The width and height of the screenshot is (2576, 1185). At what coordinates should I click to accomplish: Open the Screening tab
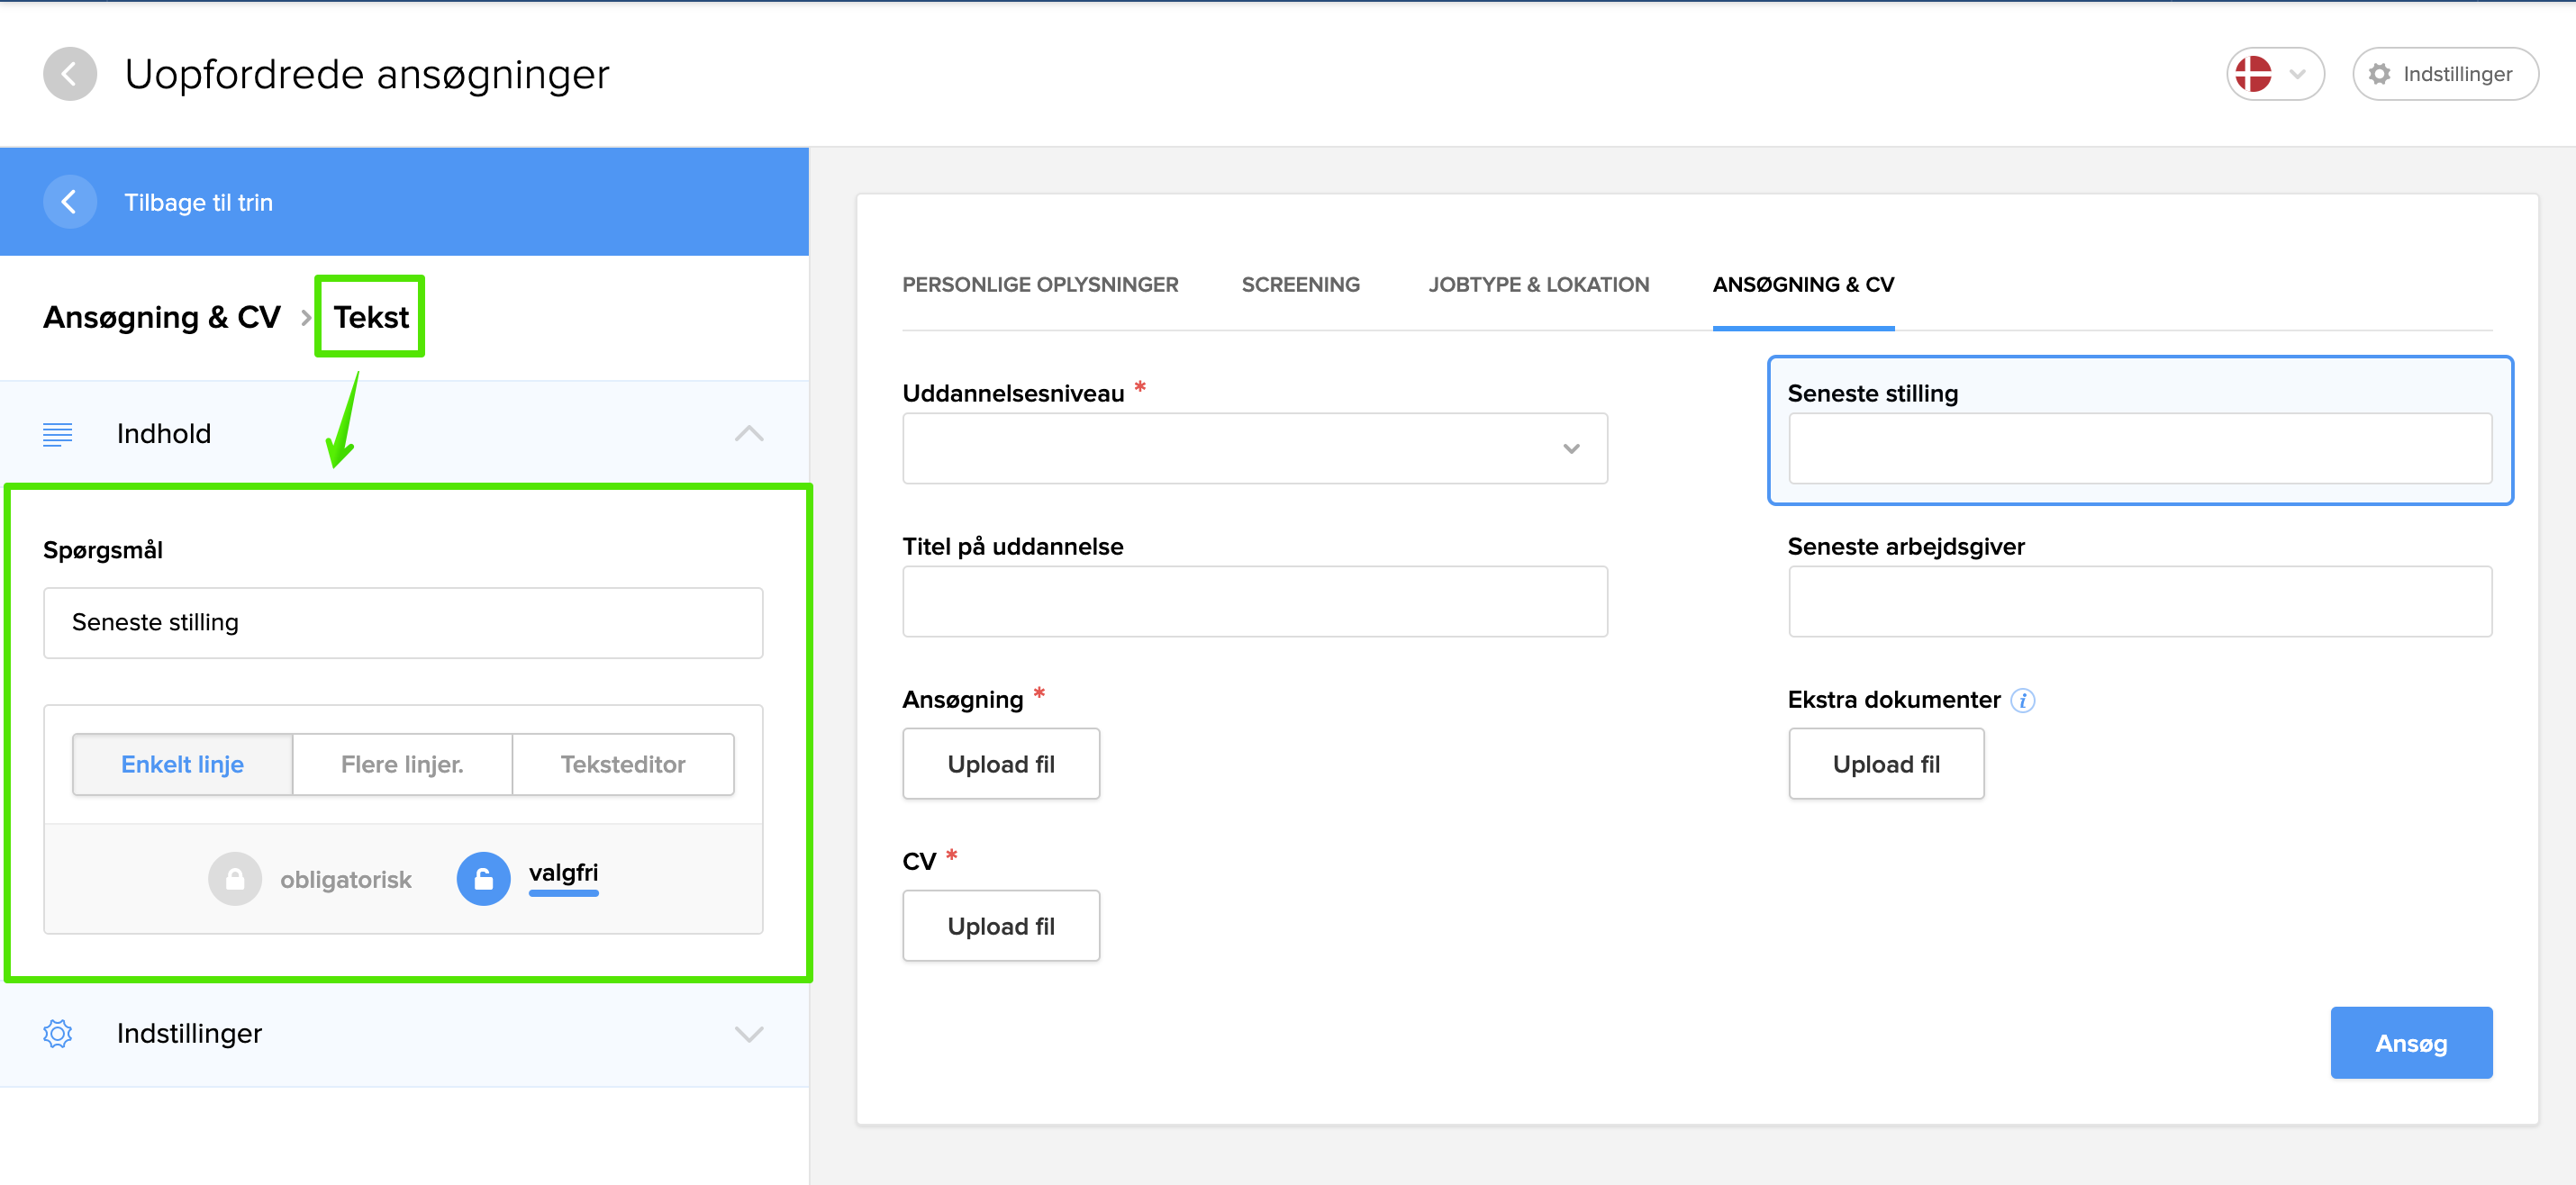click(1300, 284)
